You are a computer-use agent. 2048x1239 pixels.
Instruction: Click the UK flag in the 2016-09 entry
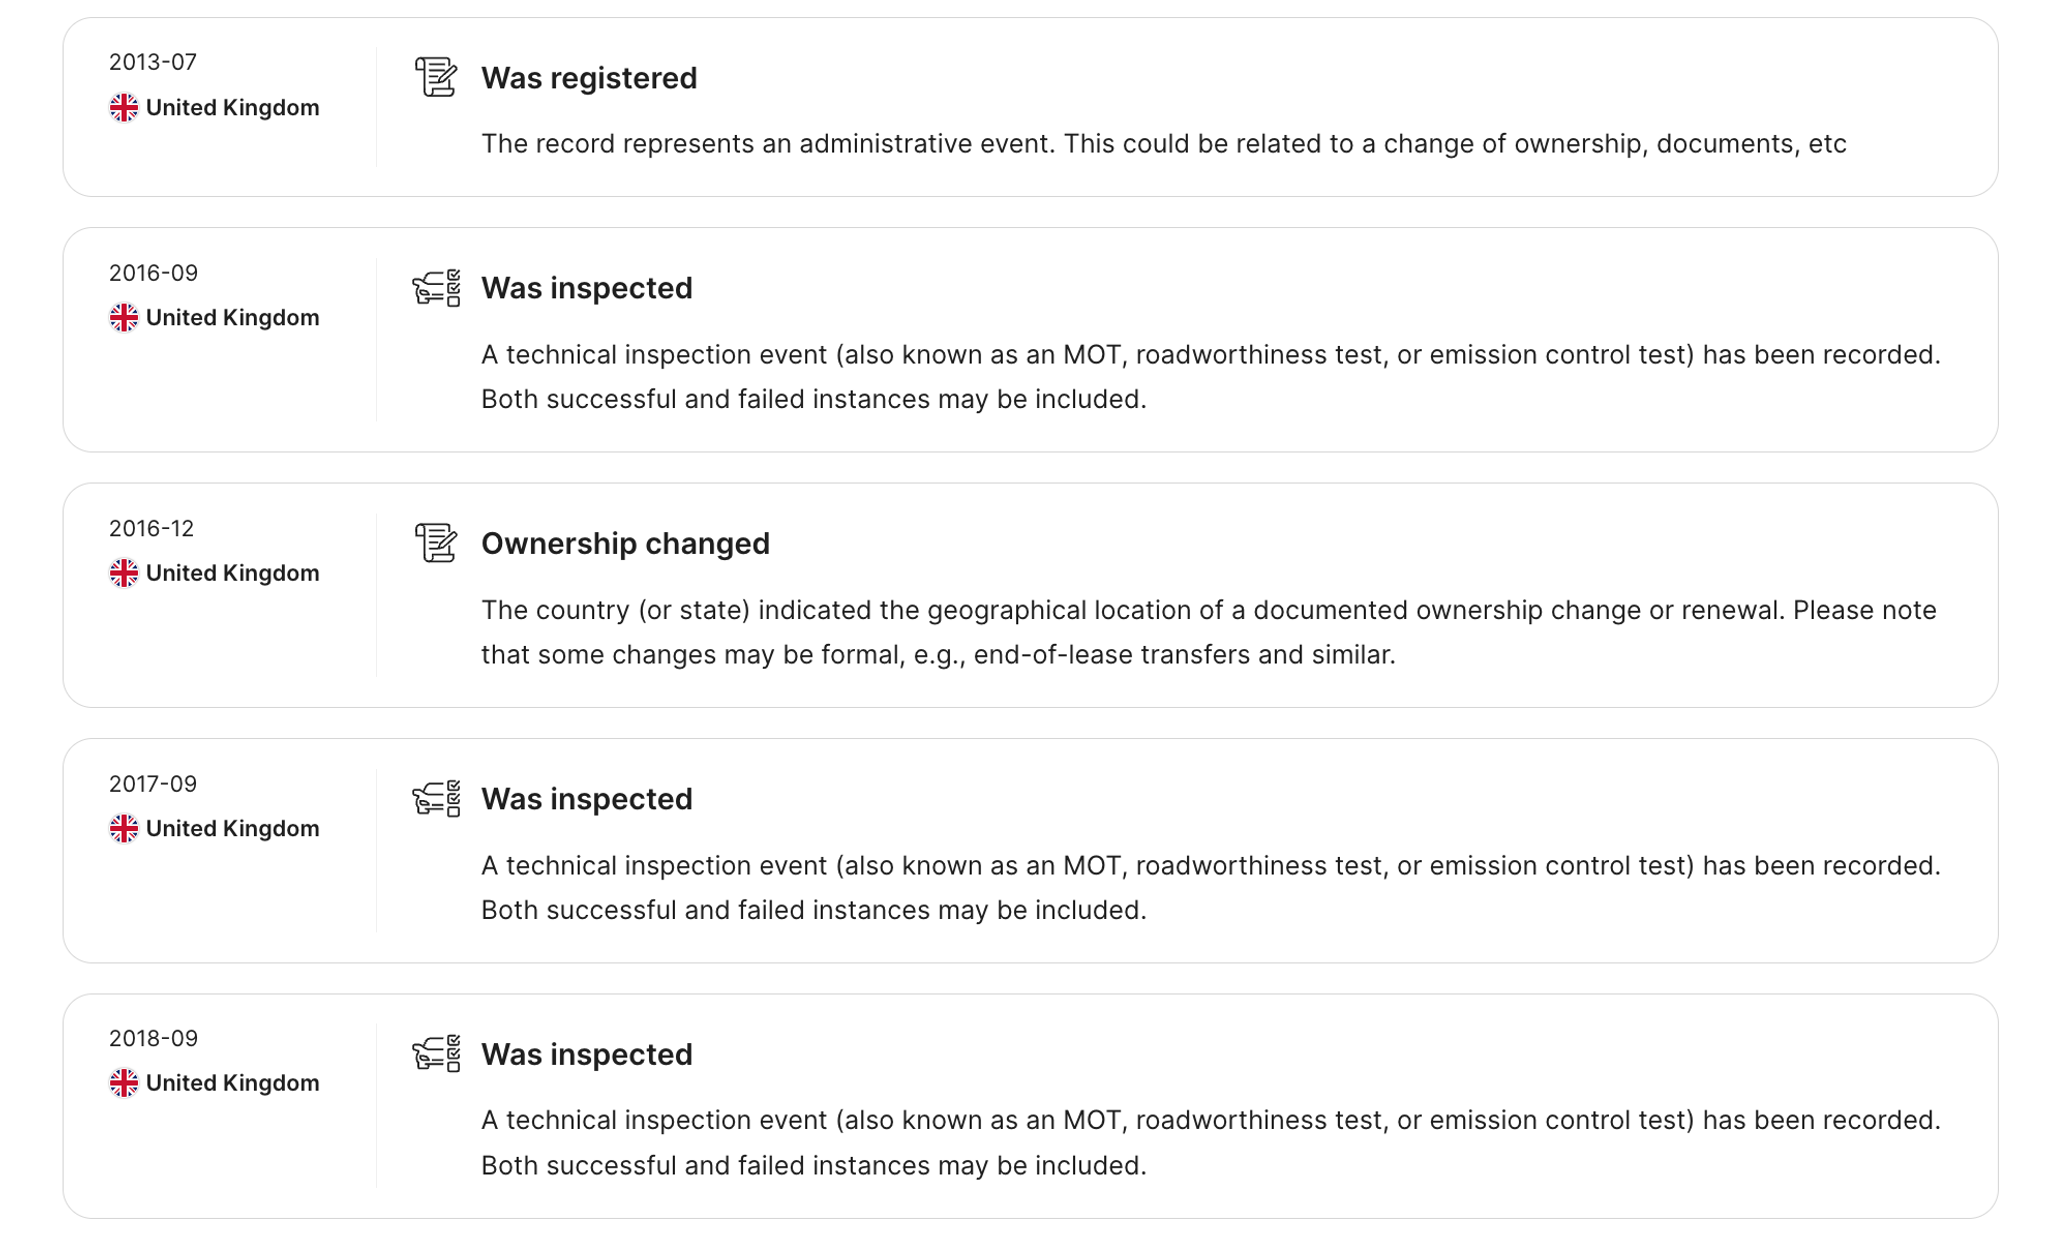tap(124, 318)
